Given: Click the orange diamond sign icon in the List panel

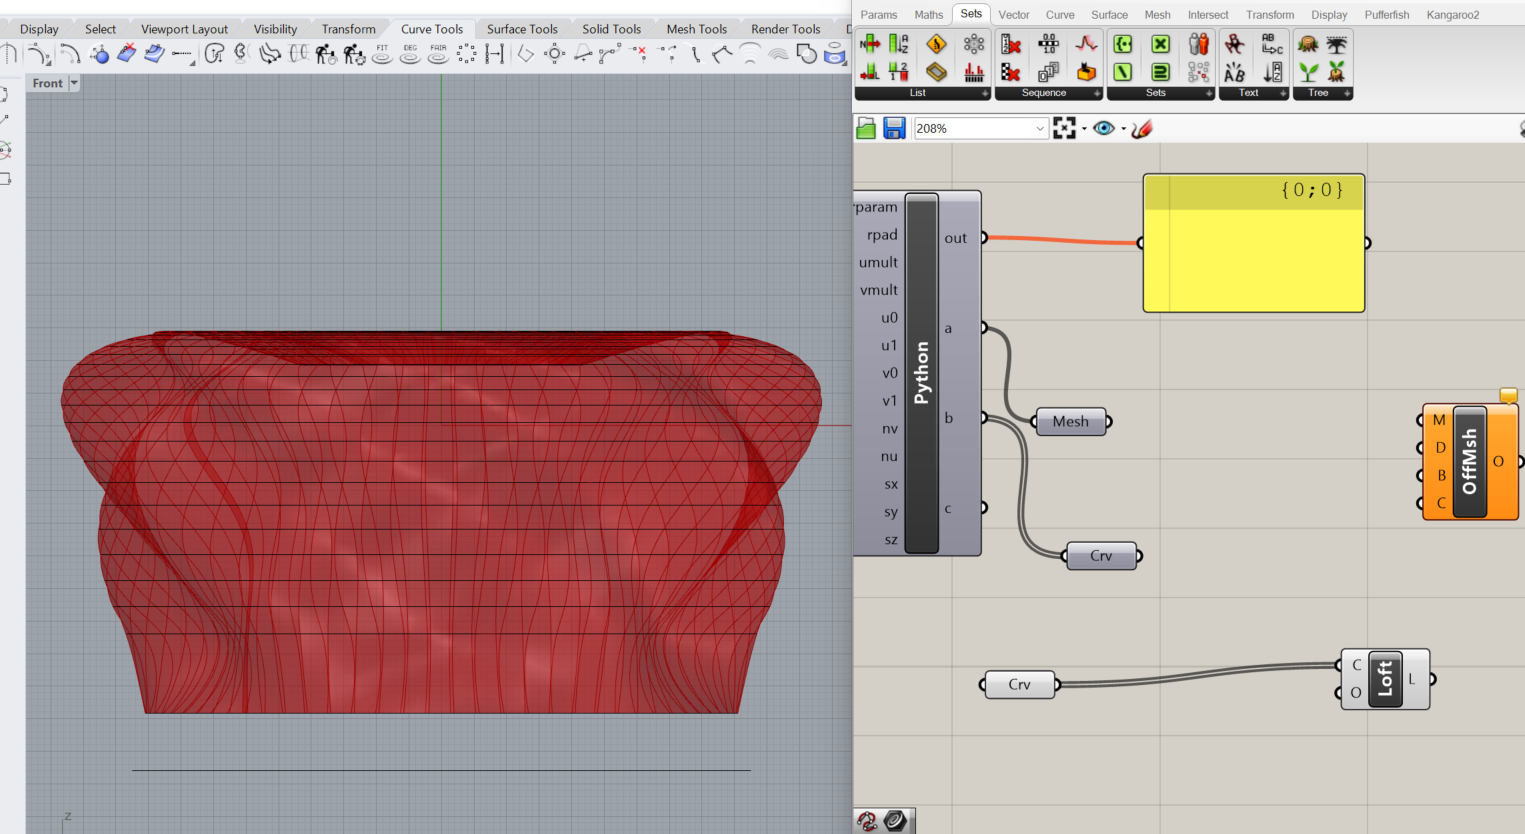Looking at the screenshot, I should coord(936,44).
